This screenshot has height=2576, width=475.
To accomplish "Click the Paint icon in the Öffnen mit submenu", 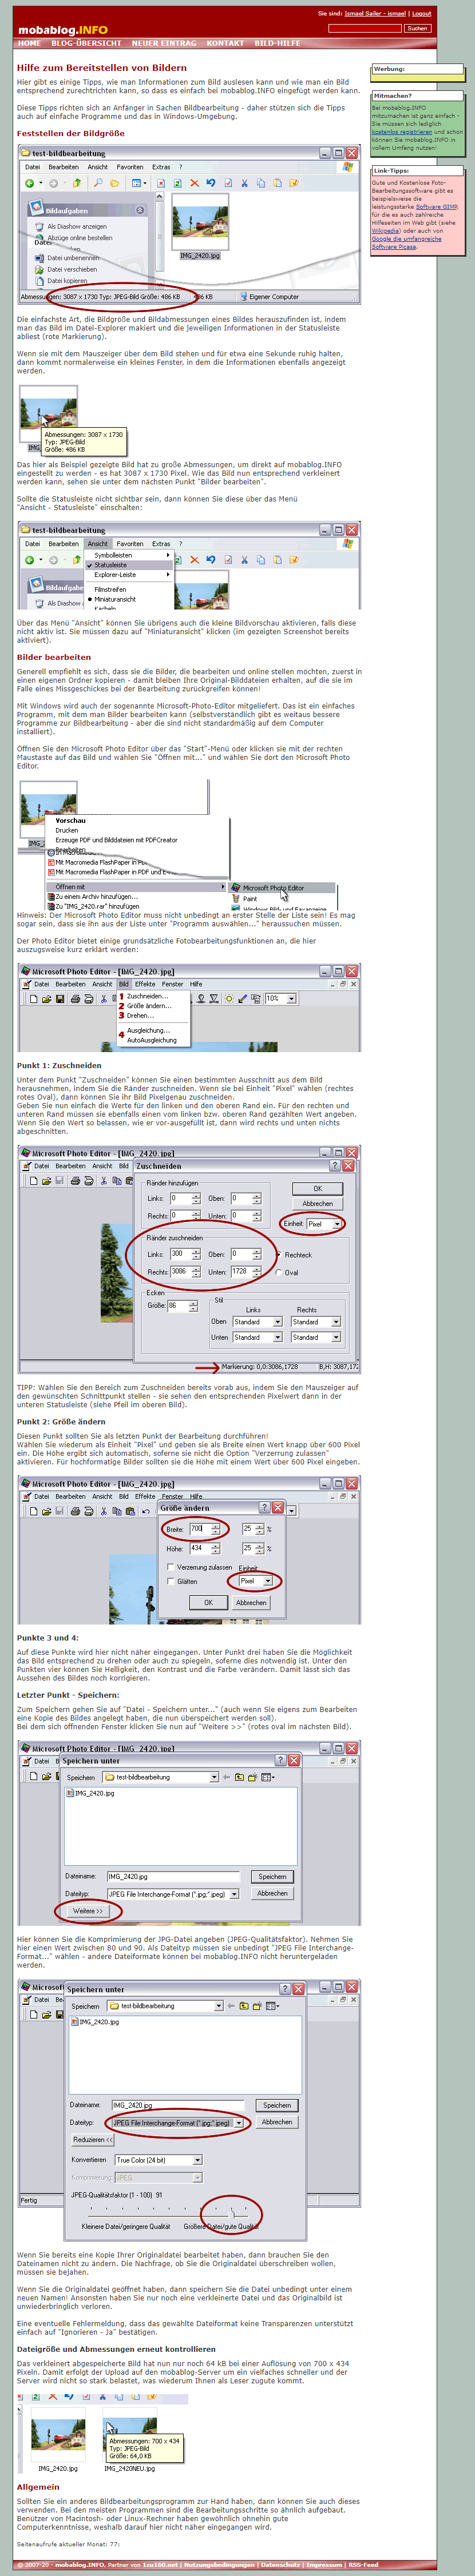I will pos(236,898).
